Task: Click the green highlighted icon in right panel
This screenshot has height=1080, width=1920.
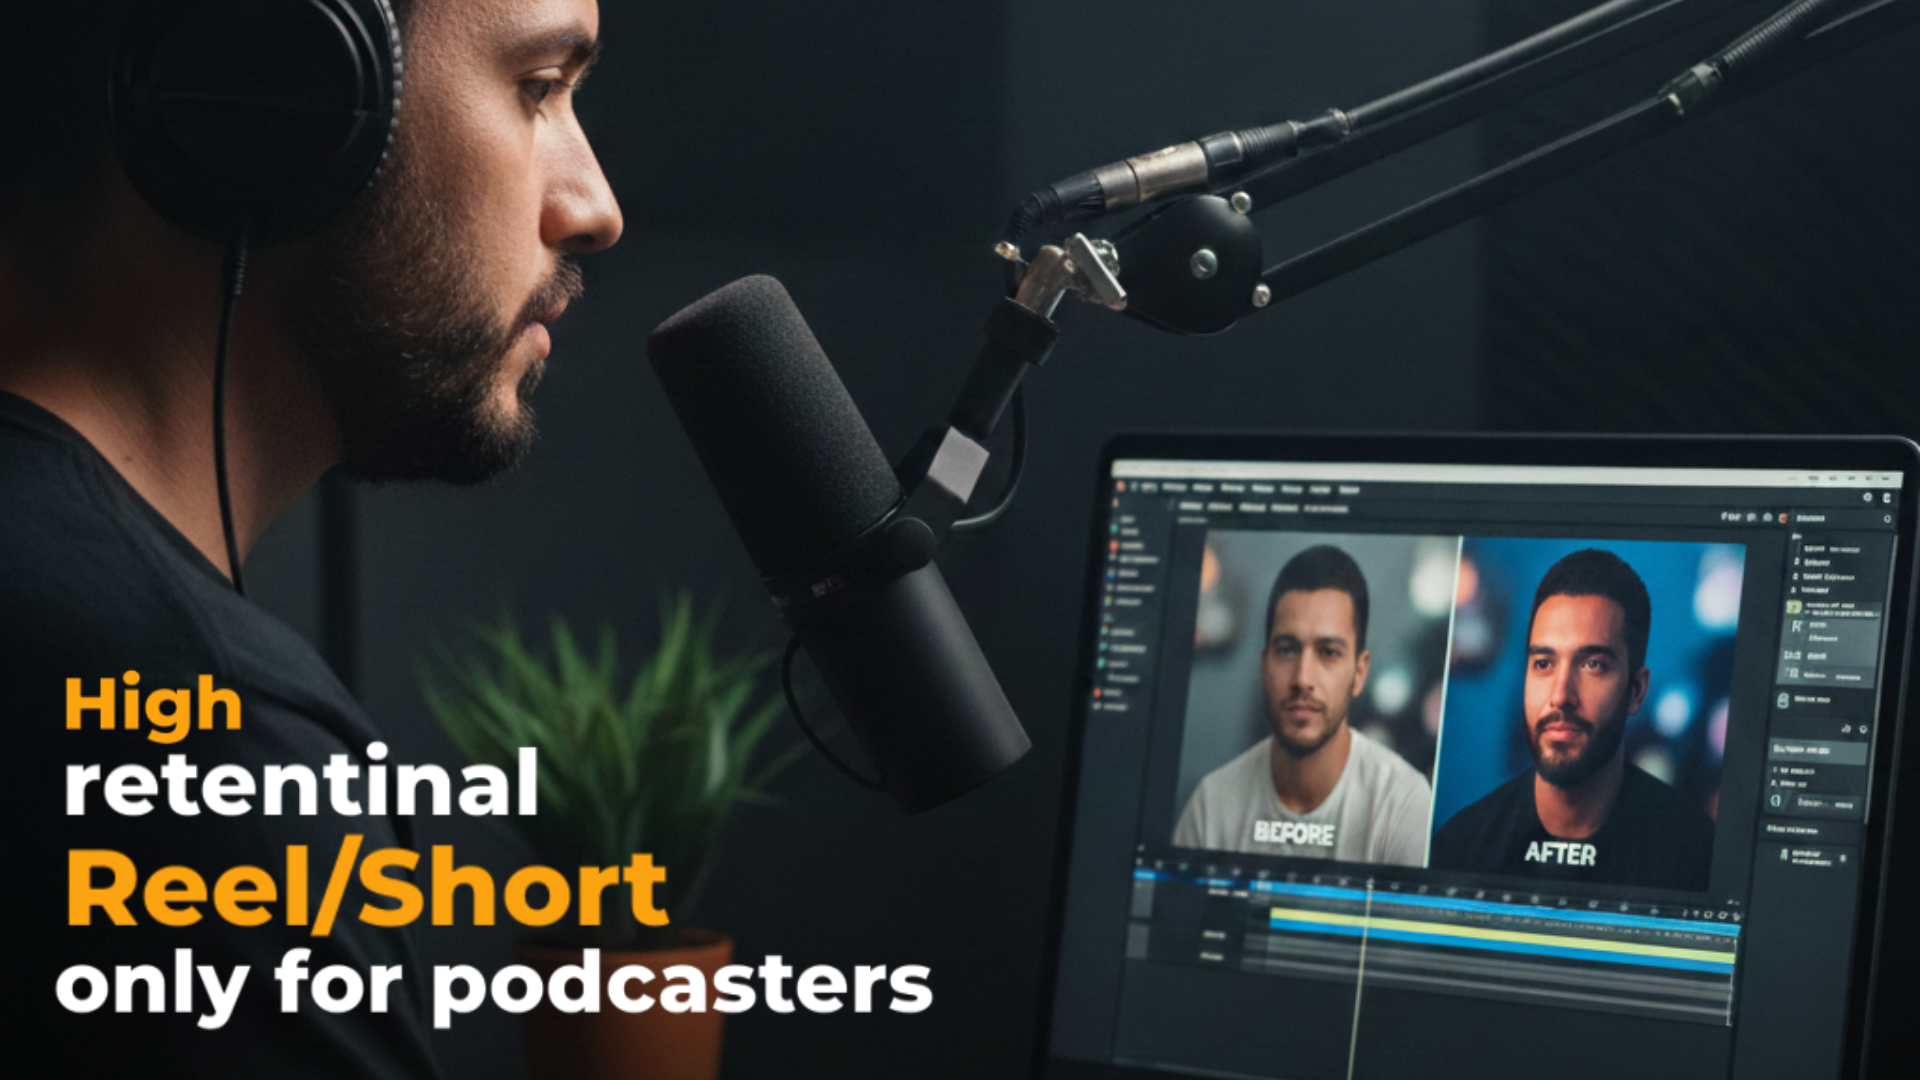Action: pyautogui.click(x=1793, y=607)
